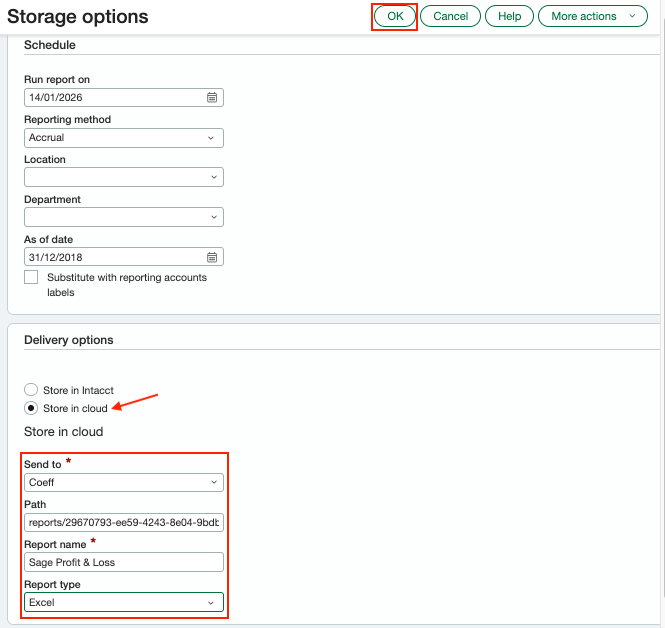Click the OK button
665x628 pixels.
pyautogui.click(x=394, y=17)
